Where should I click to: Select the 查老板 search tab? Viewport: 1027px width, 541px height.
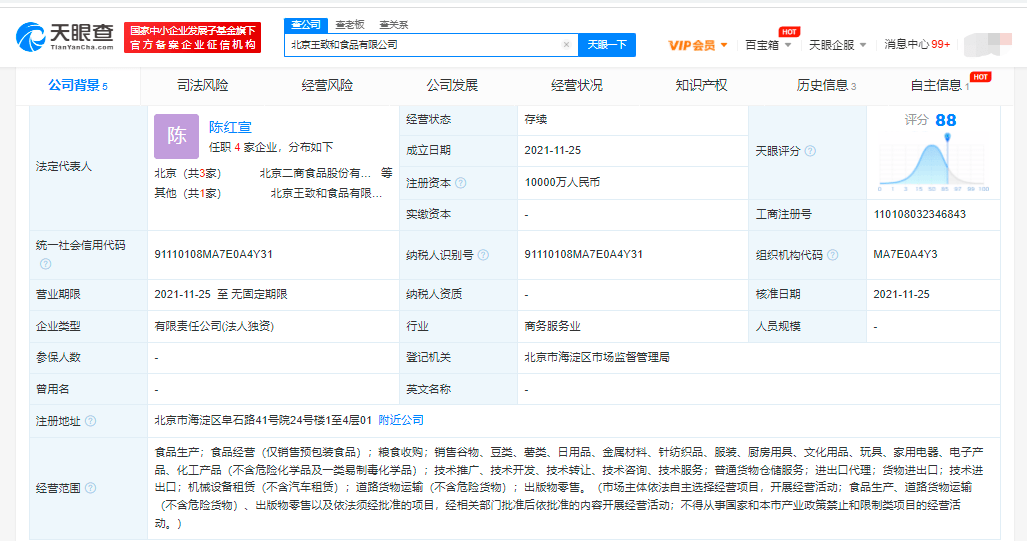tap(350, 25)
